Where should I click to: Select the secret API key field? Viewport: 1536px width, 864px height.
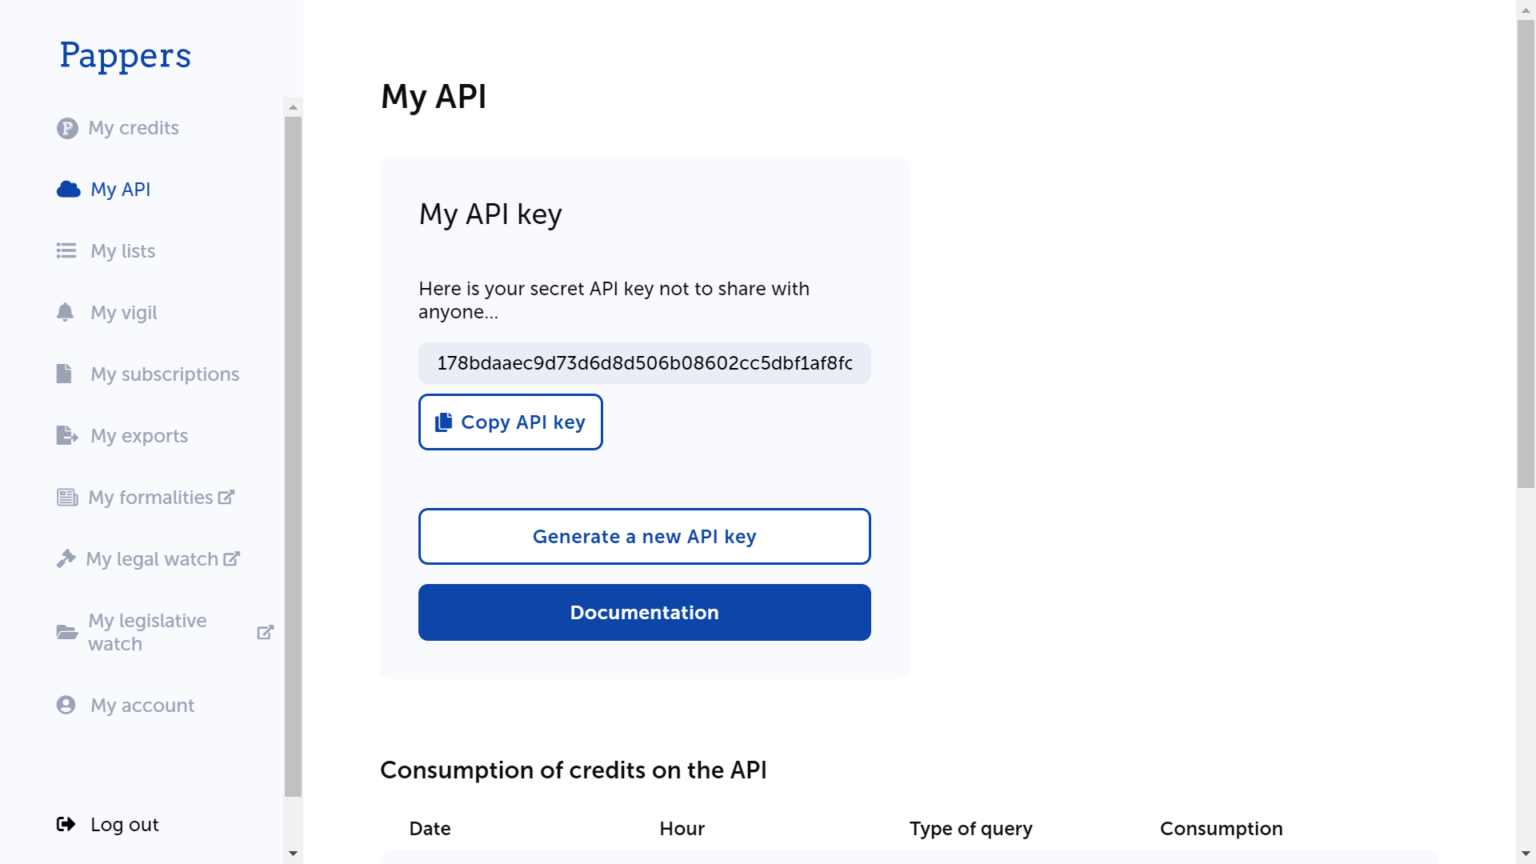(x=644, y=363)
